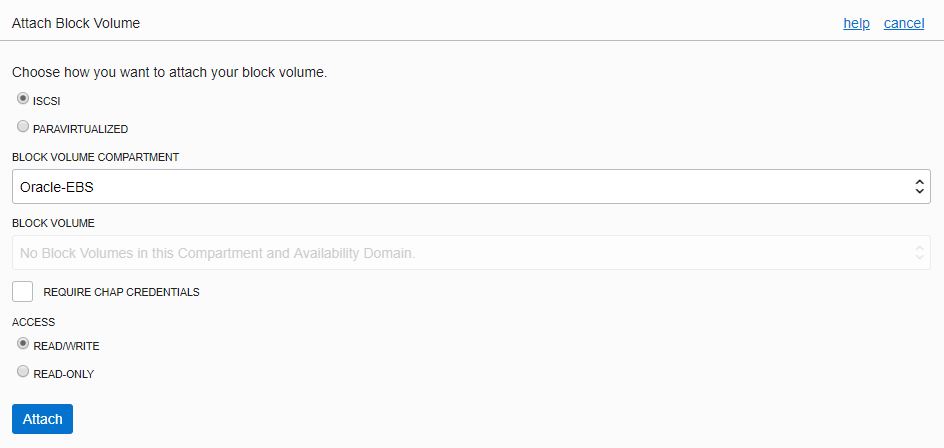
Task: Open the Oracle-EBS compartment dropdown
Action: point(471,187)
